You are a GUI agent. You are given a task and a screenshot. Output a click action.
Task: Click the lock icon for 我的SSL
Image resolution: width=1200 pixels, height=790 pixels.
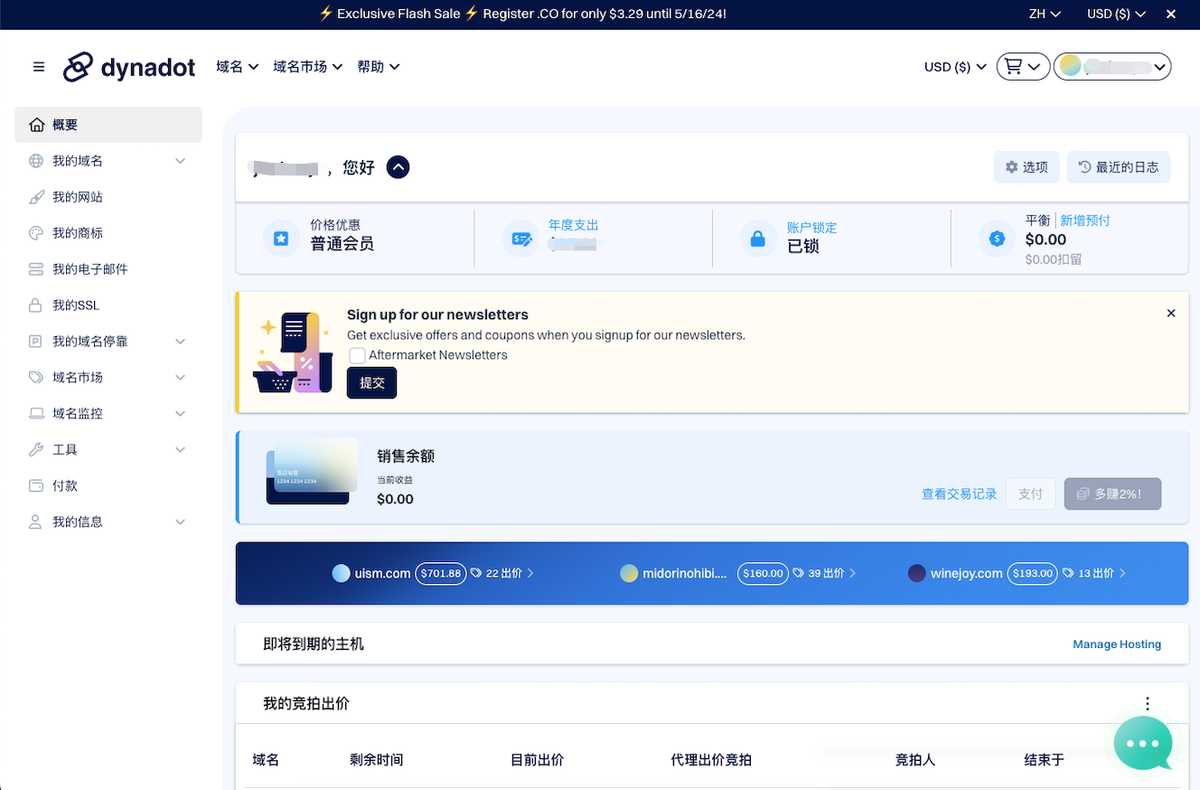37,305
